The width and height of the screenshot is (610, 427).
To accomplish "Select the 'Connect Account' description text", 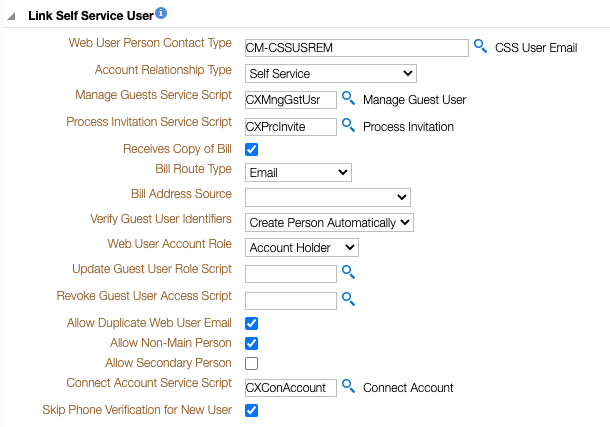I will point(408,388).
